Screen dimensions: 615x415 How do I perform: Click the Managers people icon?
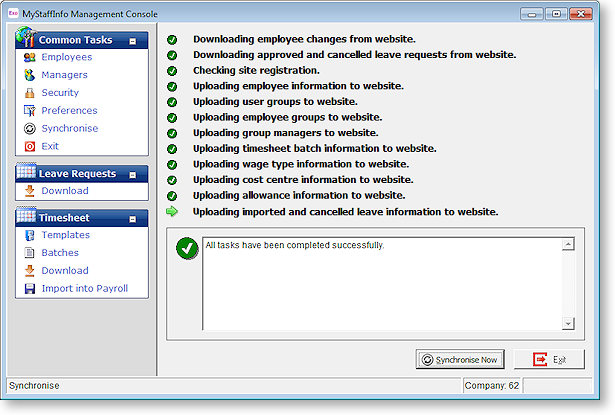pos(30,75)
